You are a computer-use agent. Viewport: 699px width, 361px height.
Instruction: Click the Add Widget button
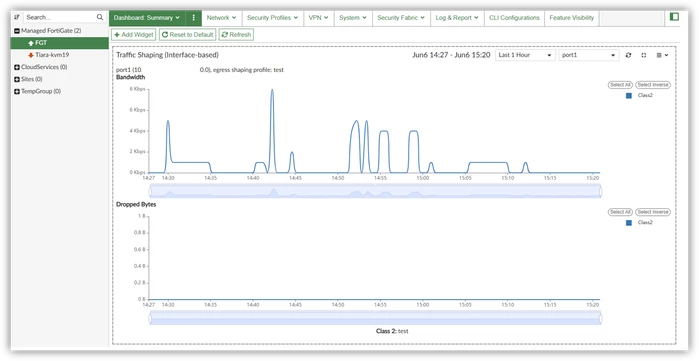(134, 35)
